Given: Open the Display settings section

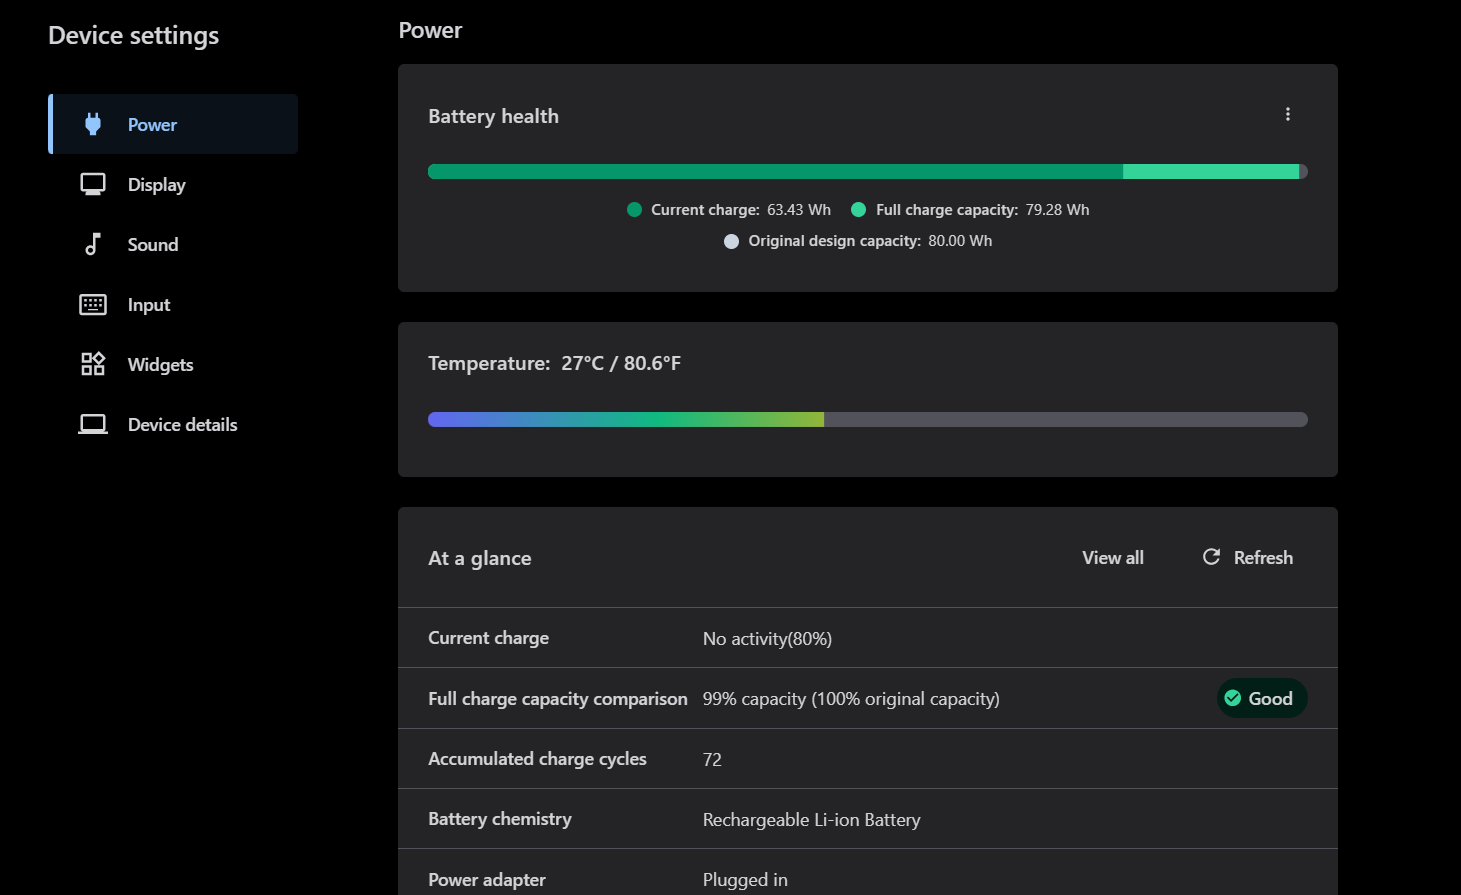Looking at the screenshot, I should tap(157, 185).
